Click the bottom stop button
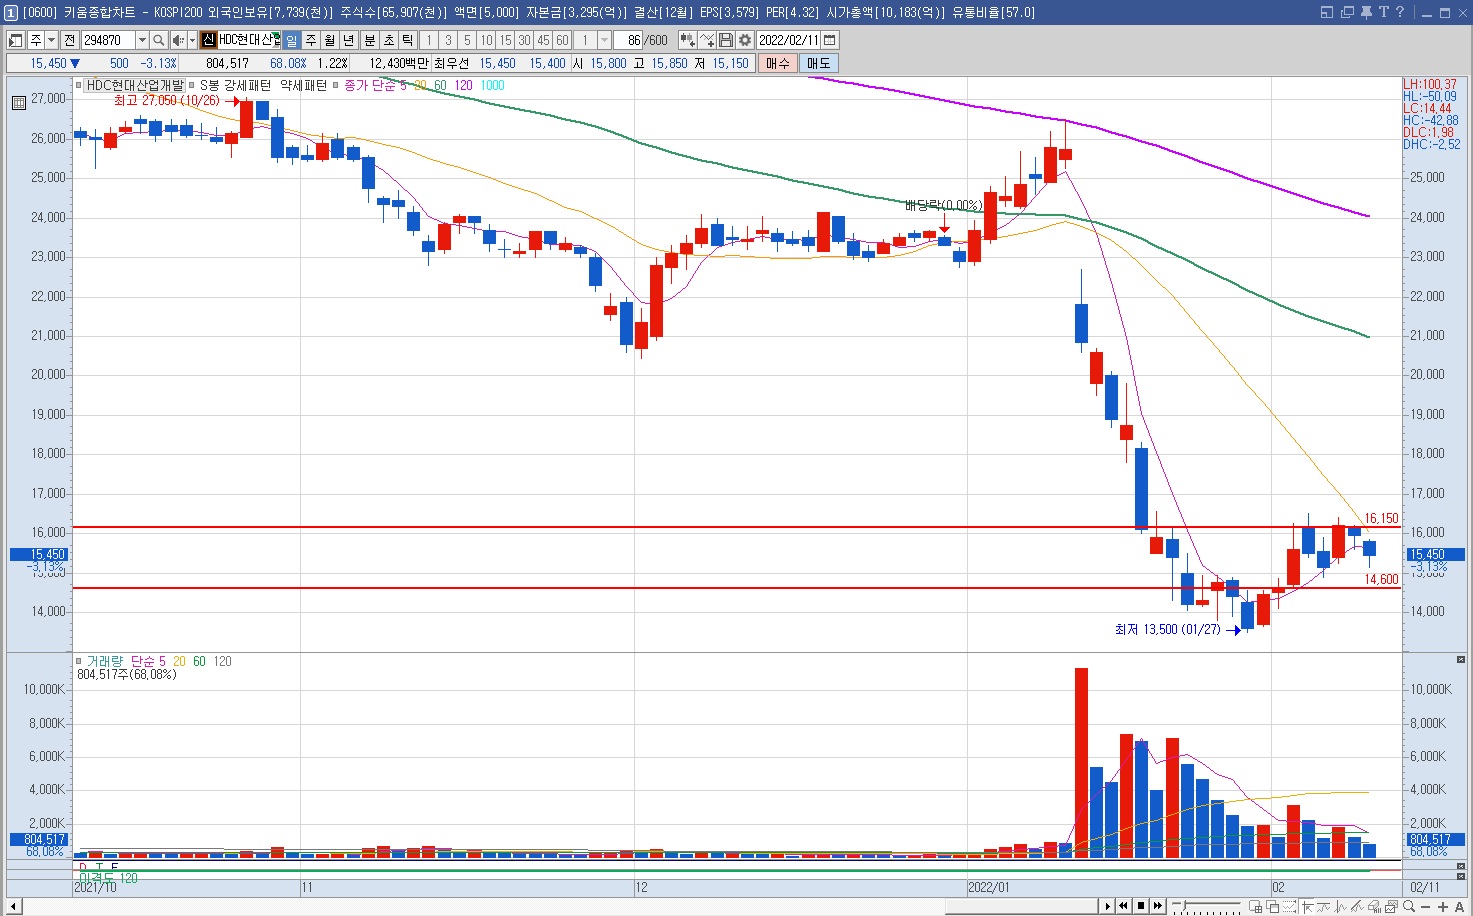The width and height of the screenshot is (1473, 916). [1141, 906]
